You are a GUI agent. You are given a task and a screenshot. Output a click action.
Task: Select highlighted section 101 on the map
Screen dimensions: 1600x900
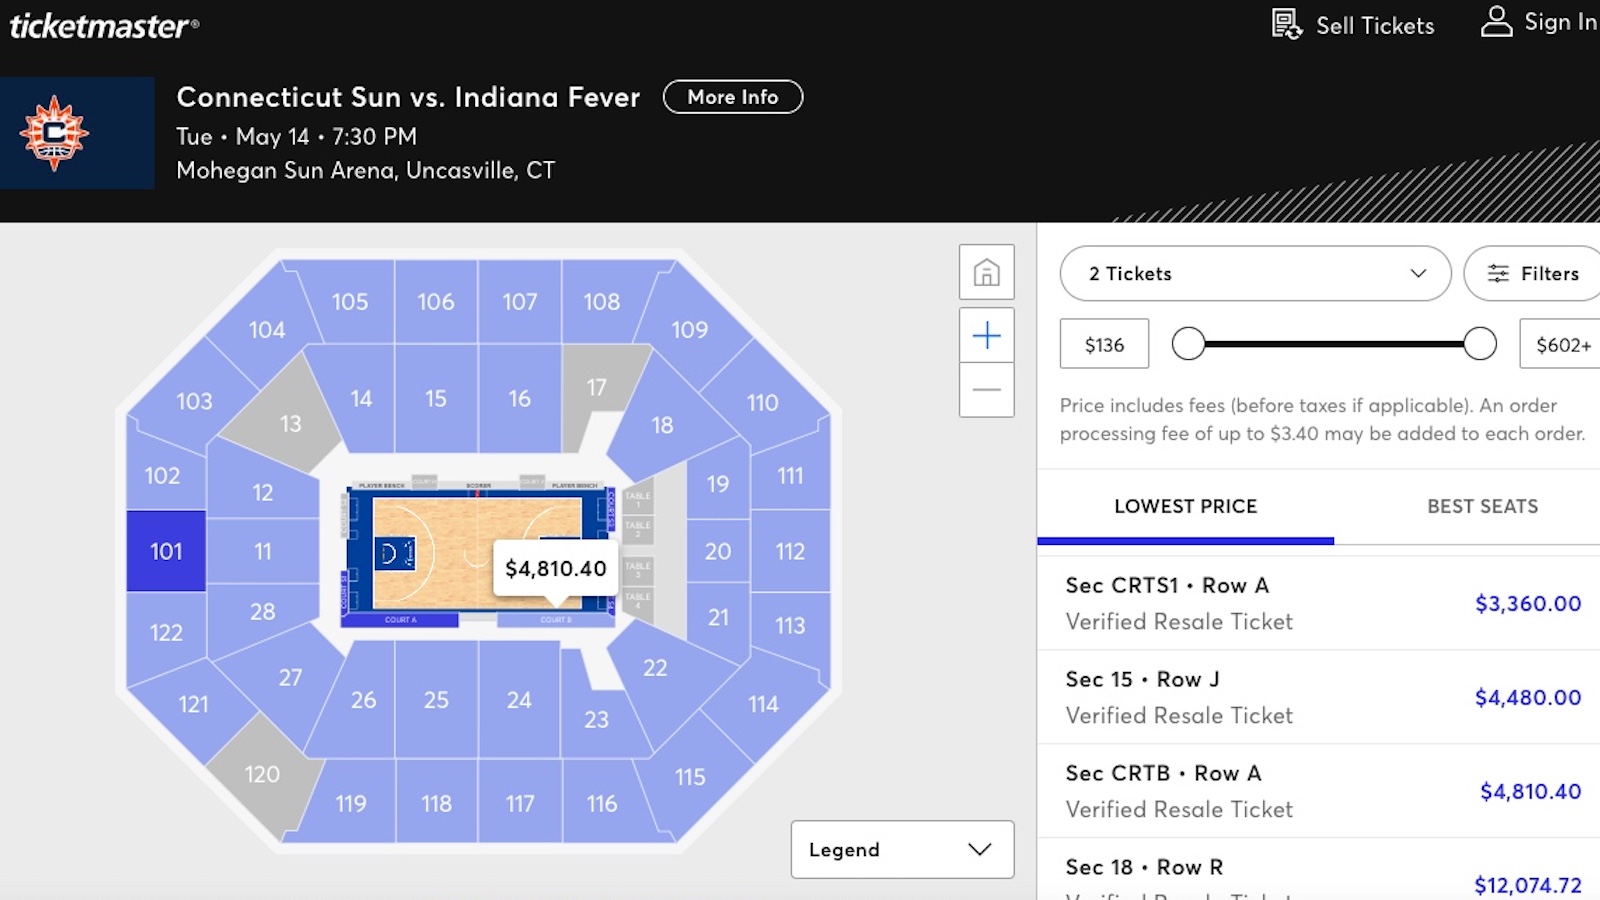(x=166, y=551)
